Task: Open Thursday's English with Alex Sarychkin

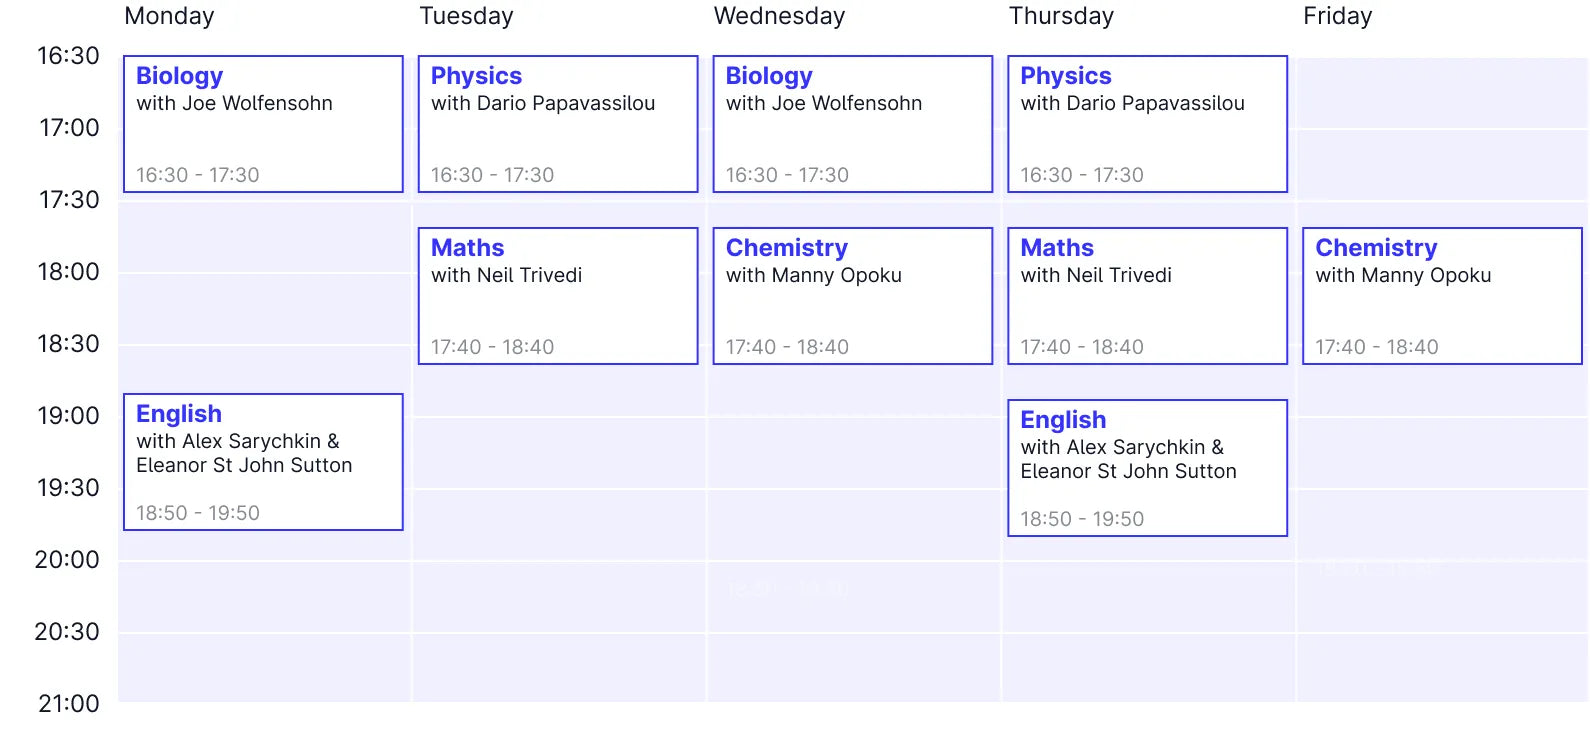Action: tap(1146, 467)
